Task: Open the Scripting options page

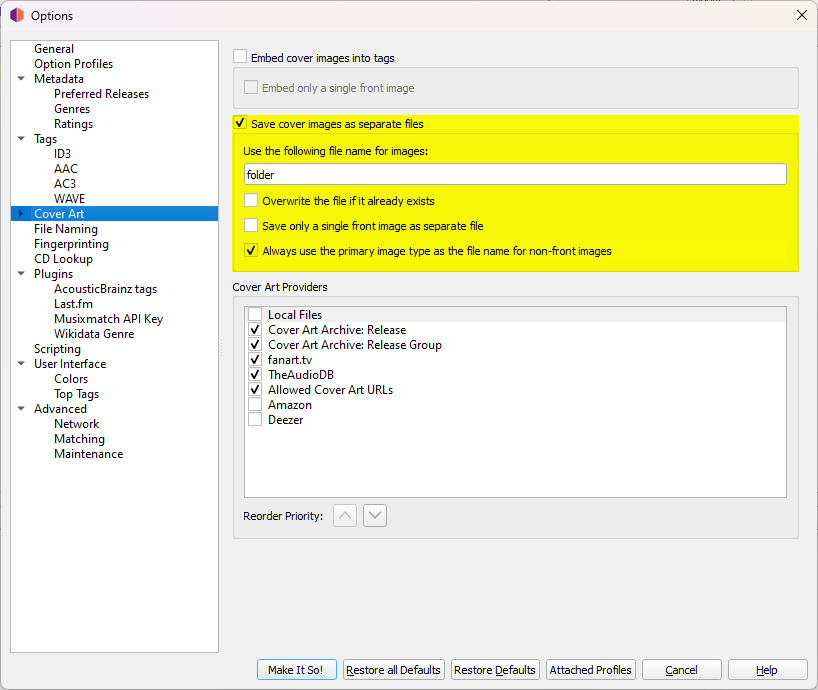Action: pyautogui.click(x=57, y=348)
